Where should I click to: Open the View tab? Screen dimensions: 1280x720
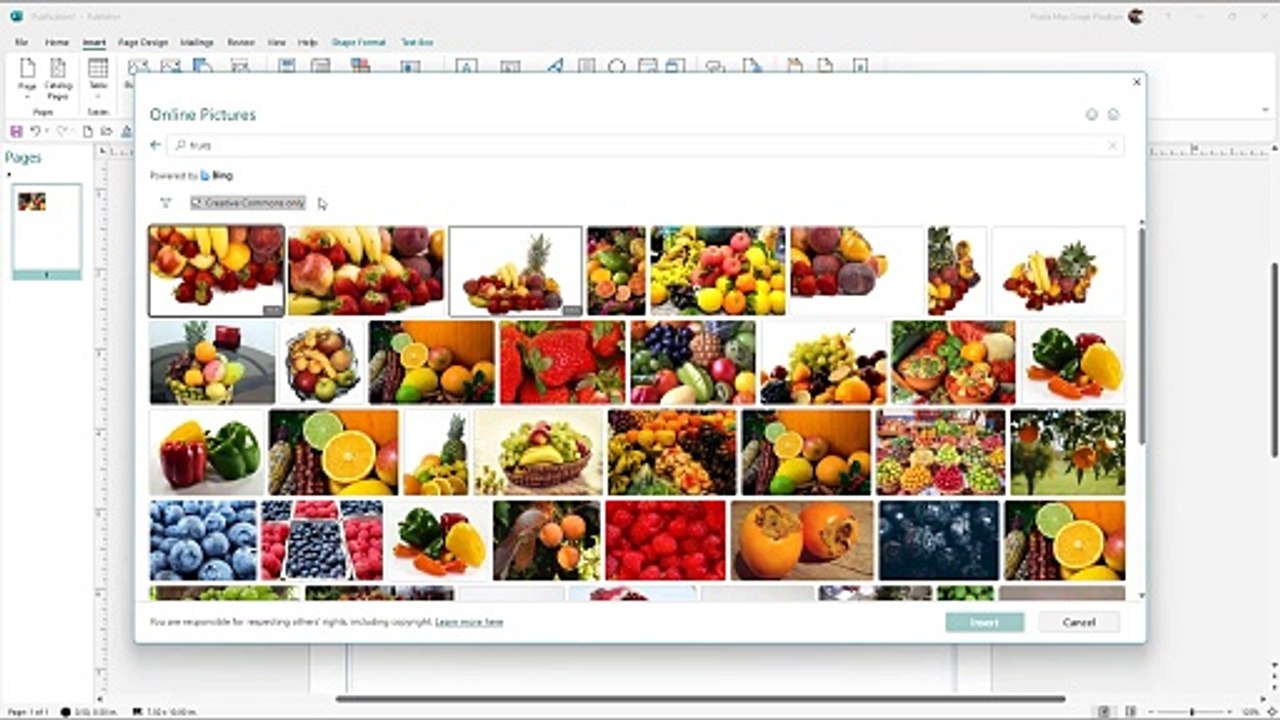[277, 43]
